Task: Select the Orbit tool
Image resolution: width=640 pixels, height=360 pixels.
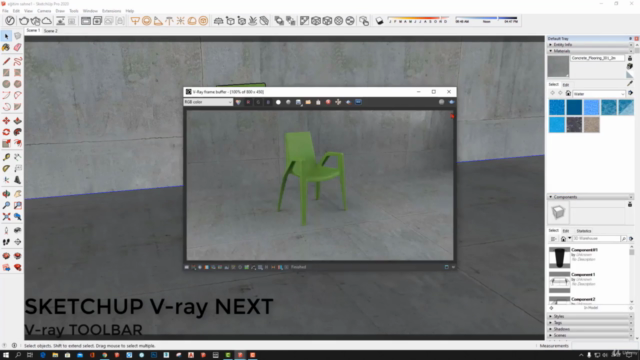Action: (x=6, y=194)
